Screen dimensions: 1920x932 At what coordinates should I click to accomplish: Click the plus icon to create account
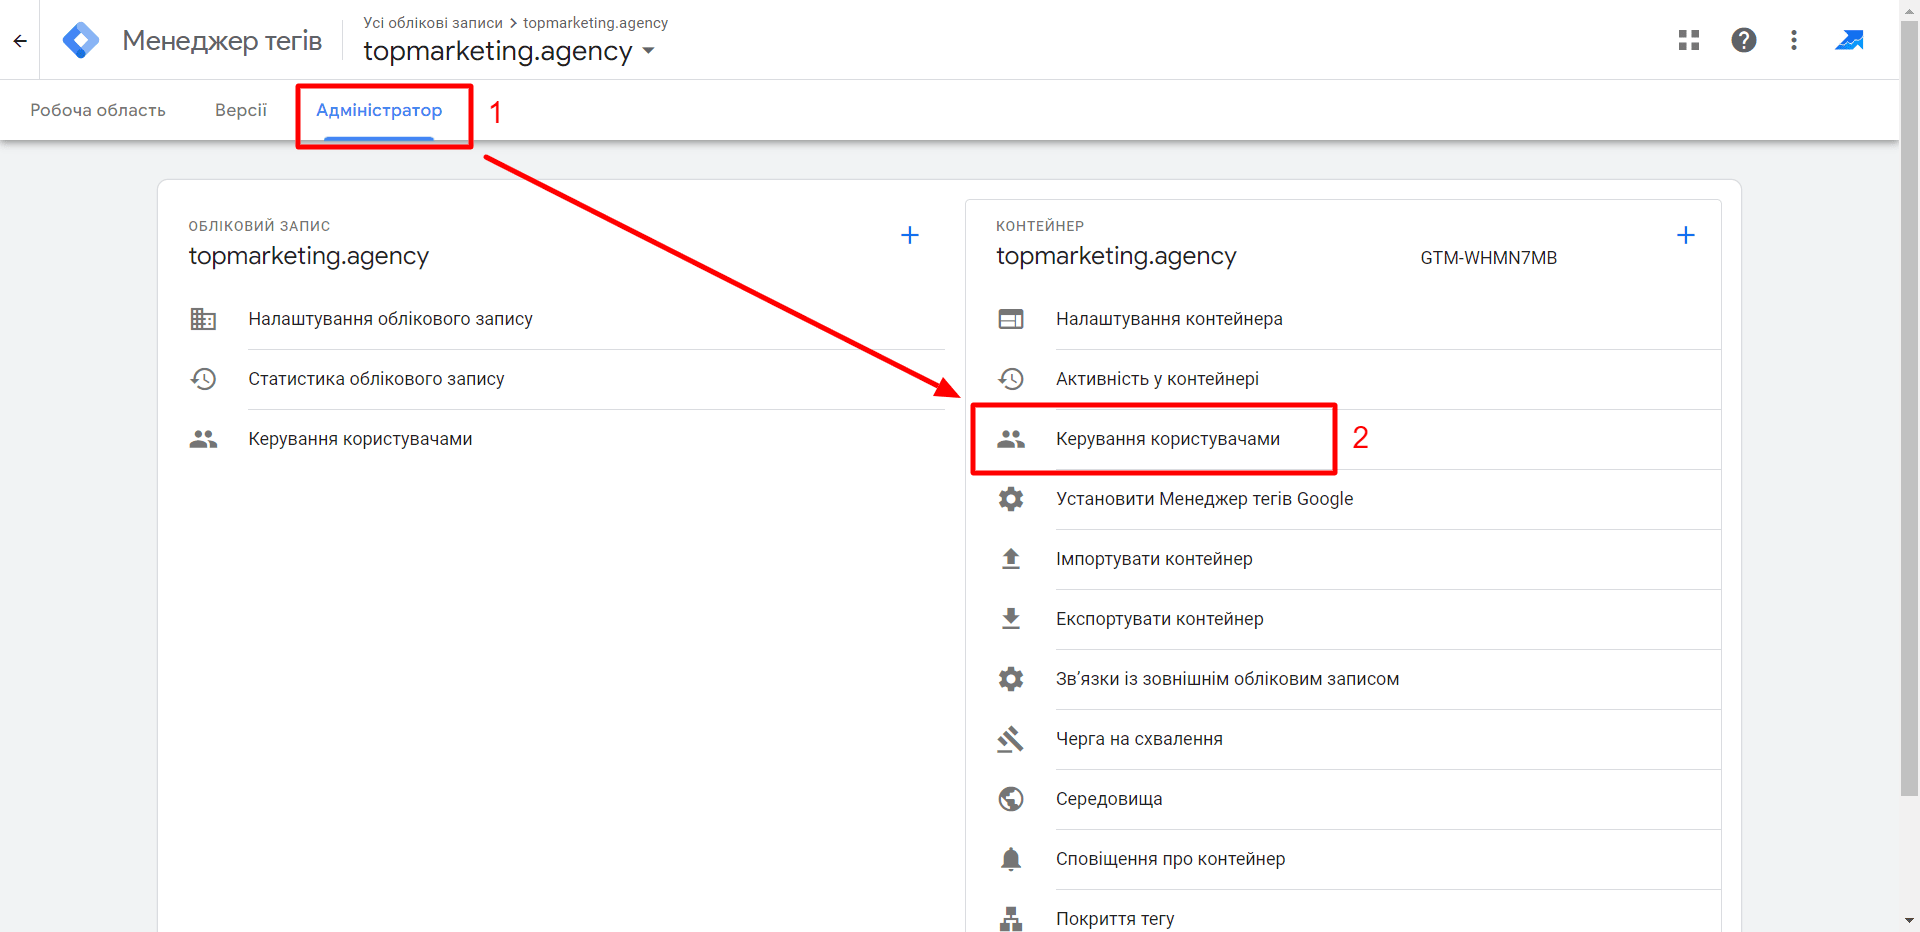(910, 235)
